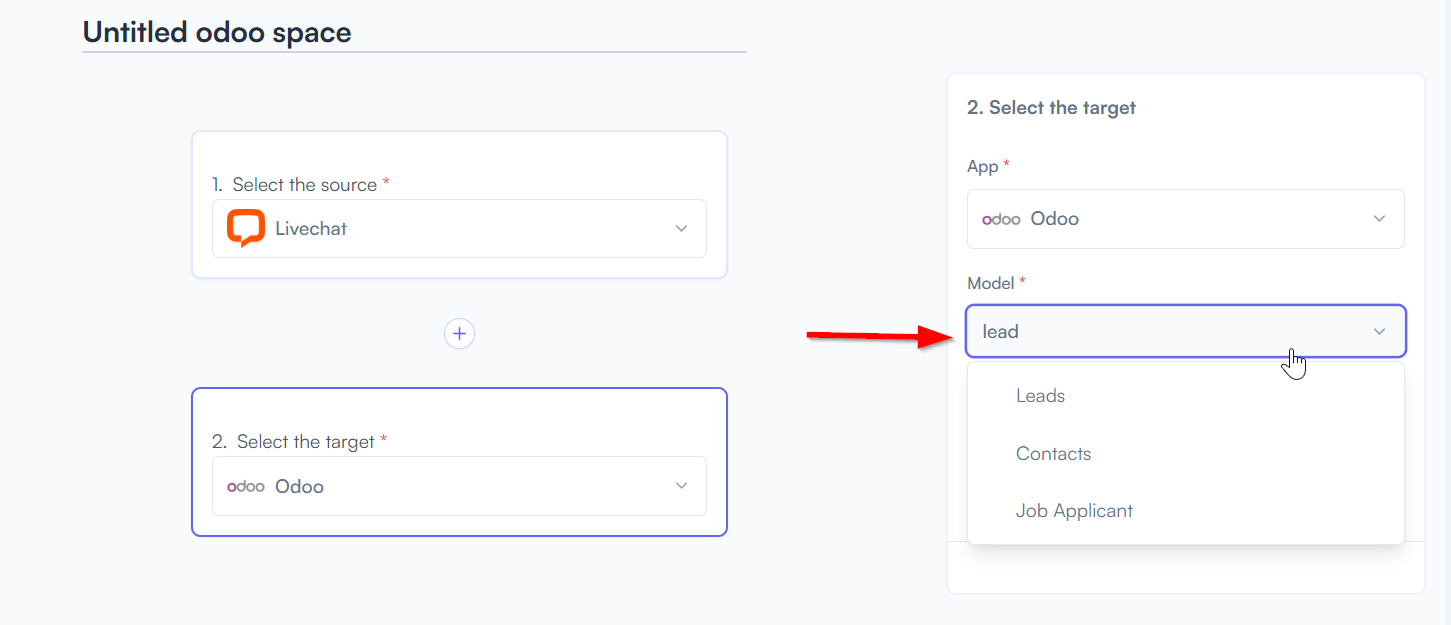
Task: Click the Model search field containing lead
Action: 1186,331
